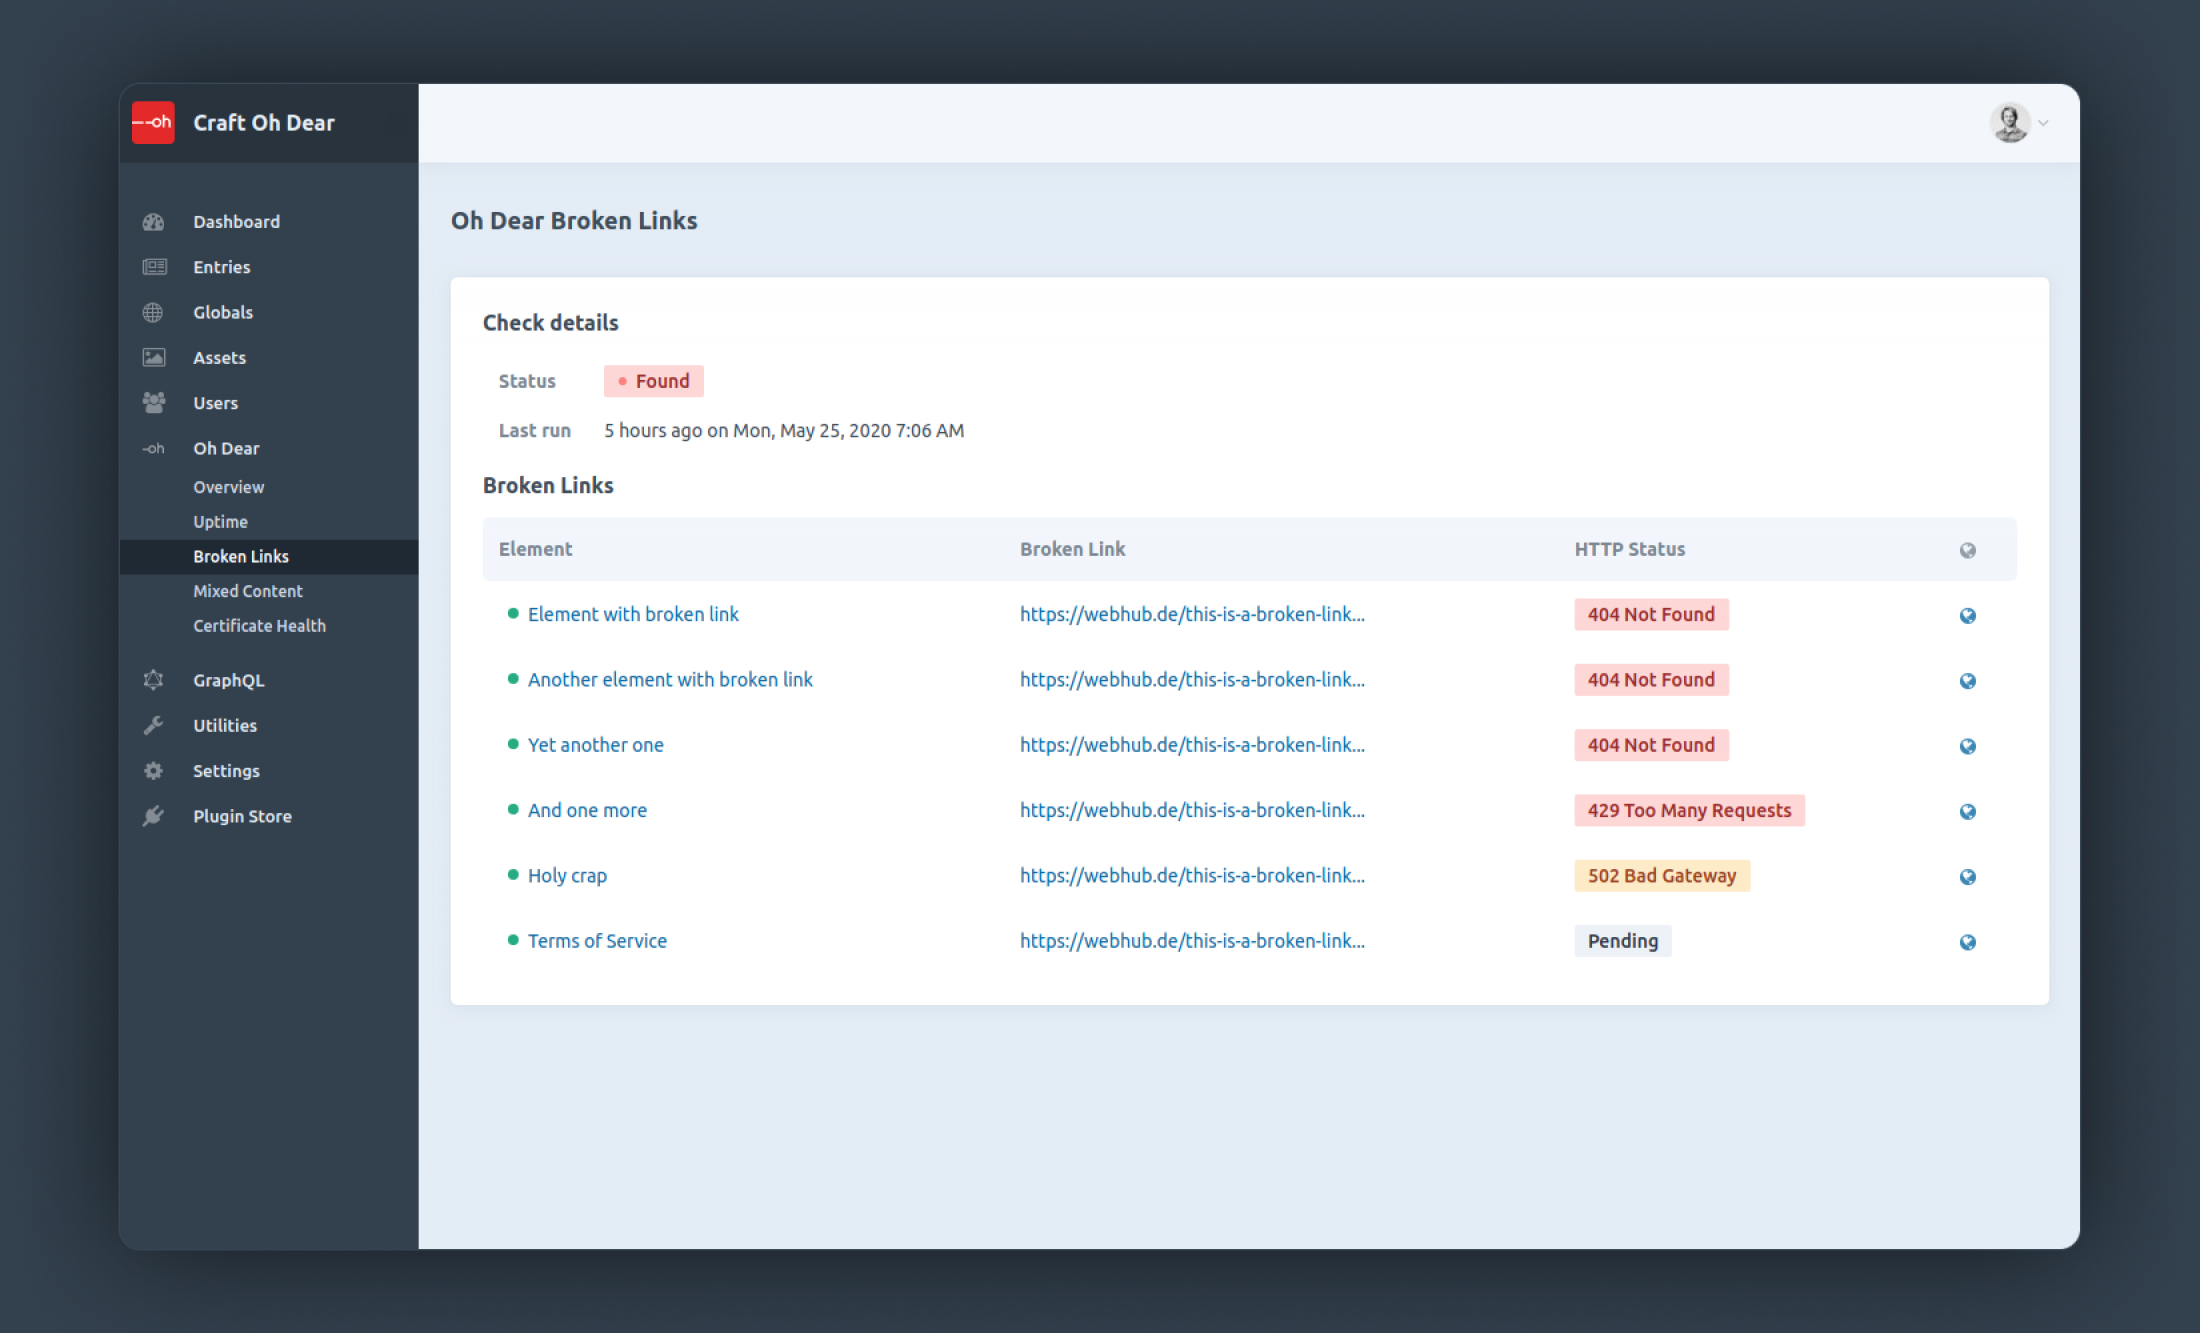Screen dimensions: 2200x1333
Task: Click the Utilities wrench icon
Action: pos(153,725)
